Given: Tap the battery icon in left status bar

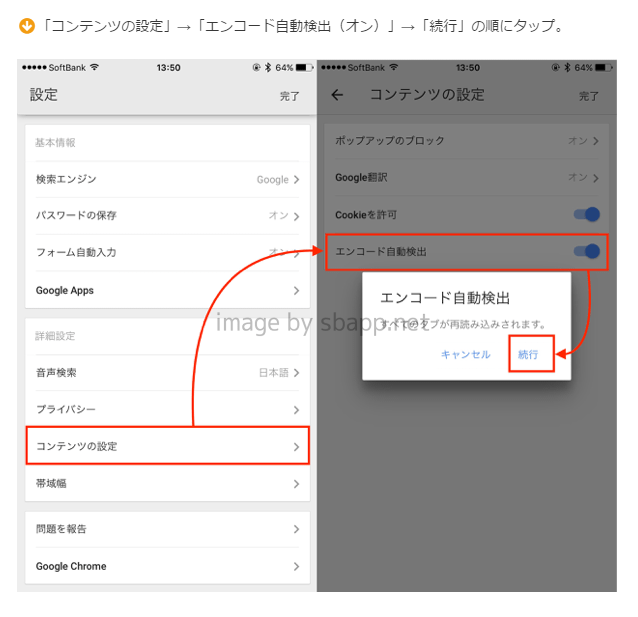Looking at the screenshot, I should (304, 67).
